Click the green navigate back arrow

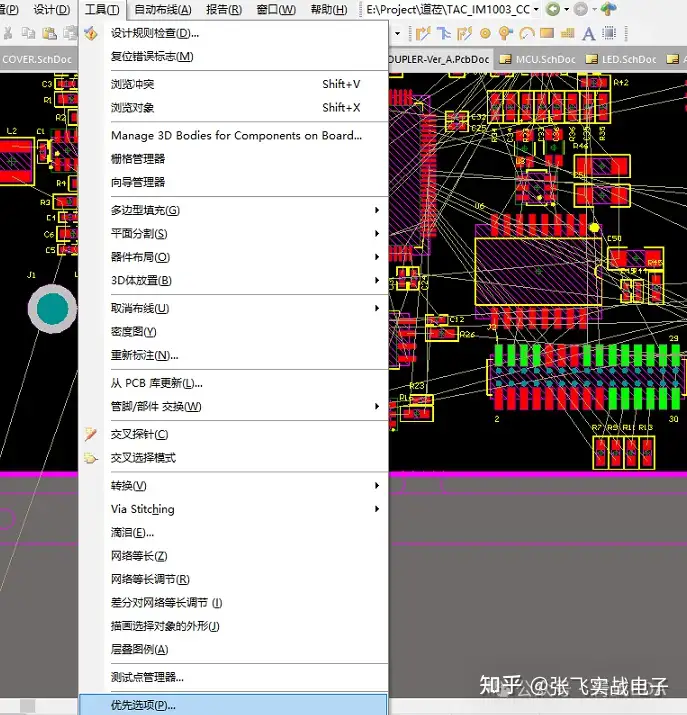coord(552,10)
